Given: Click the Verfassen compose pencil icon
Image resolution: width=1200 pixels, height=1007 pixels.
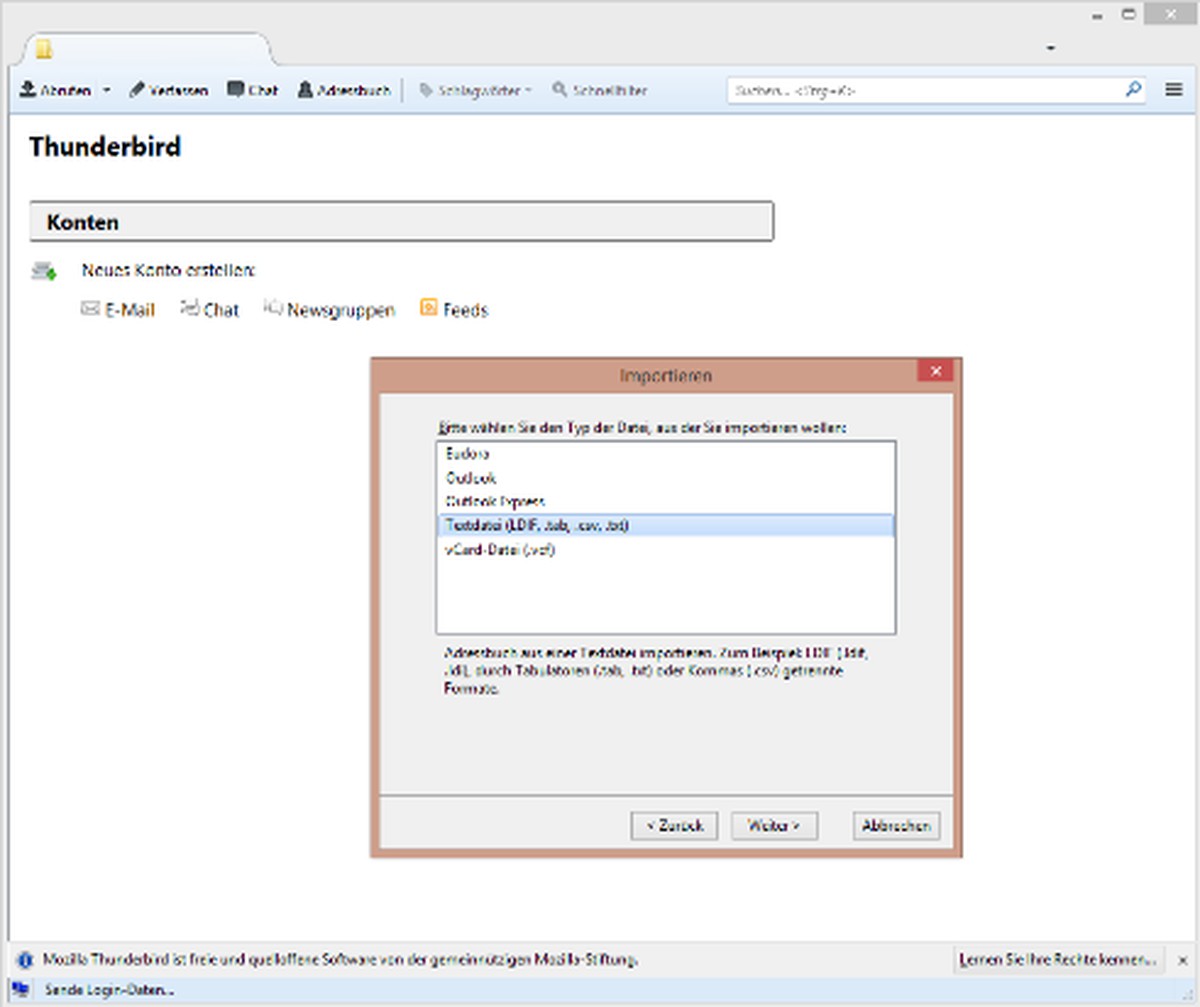Looking at the screenshot, I should click(x=137, y=90).
